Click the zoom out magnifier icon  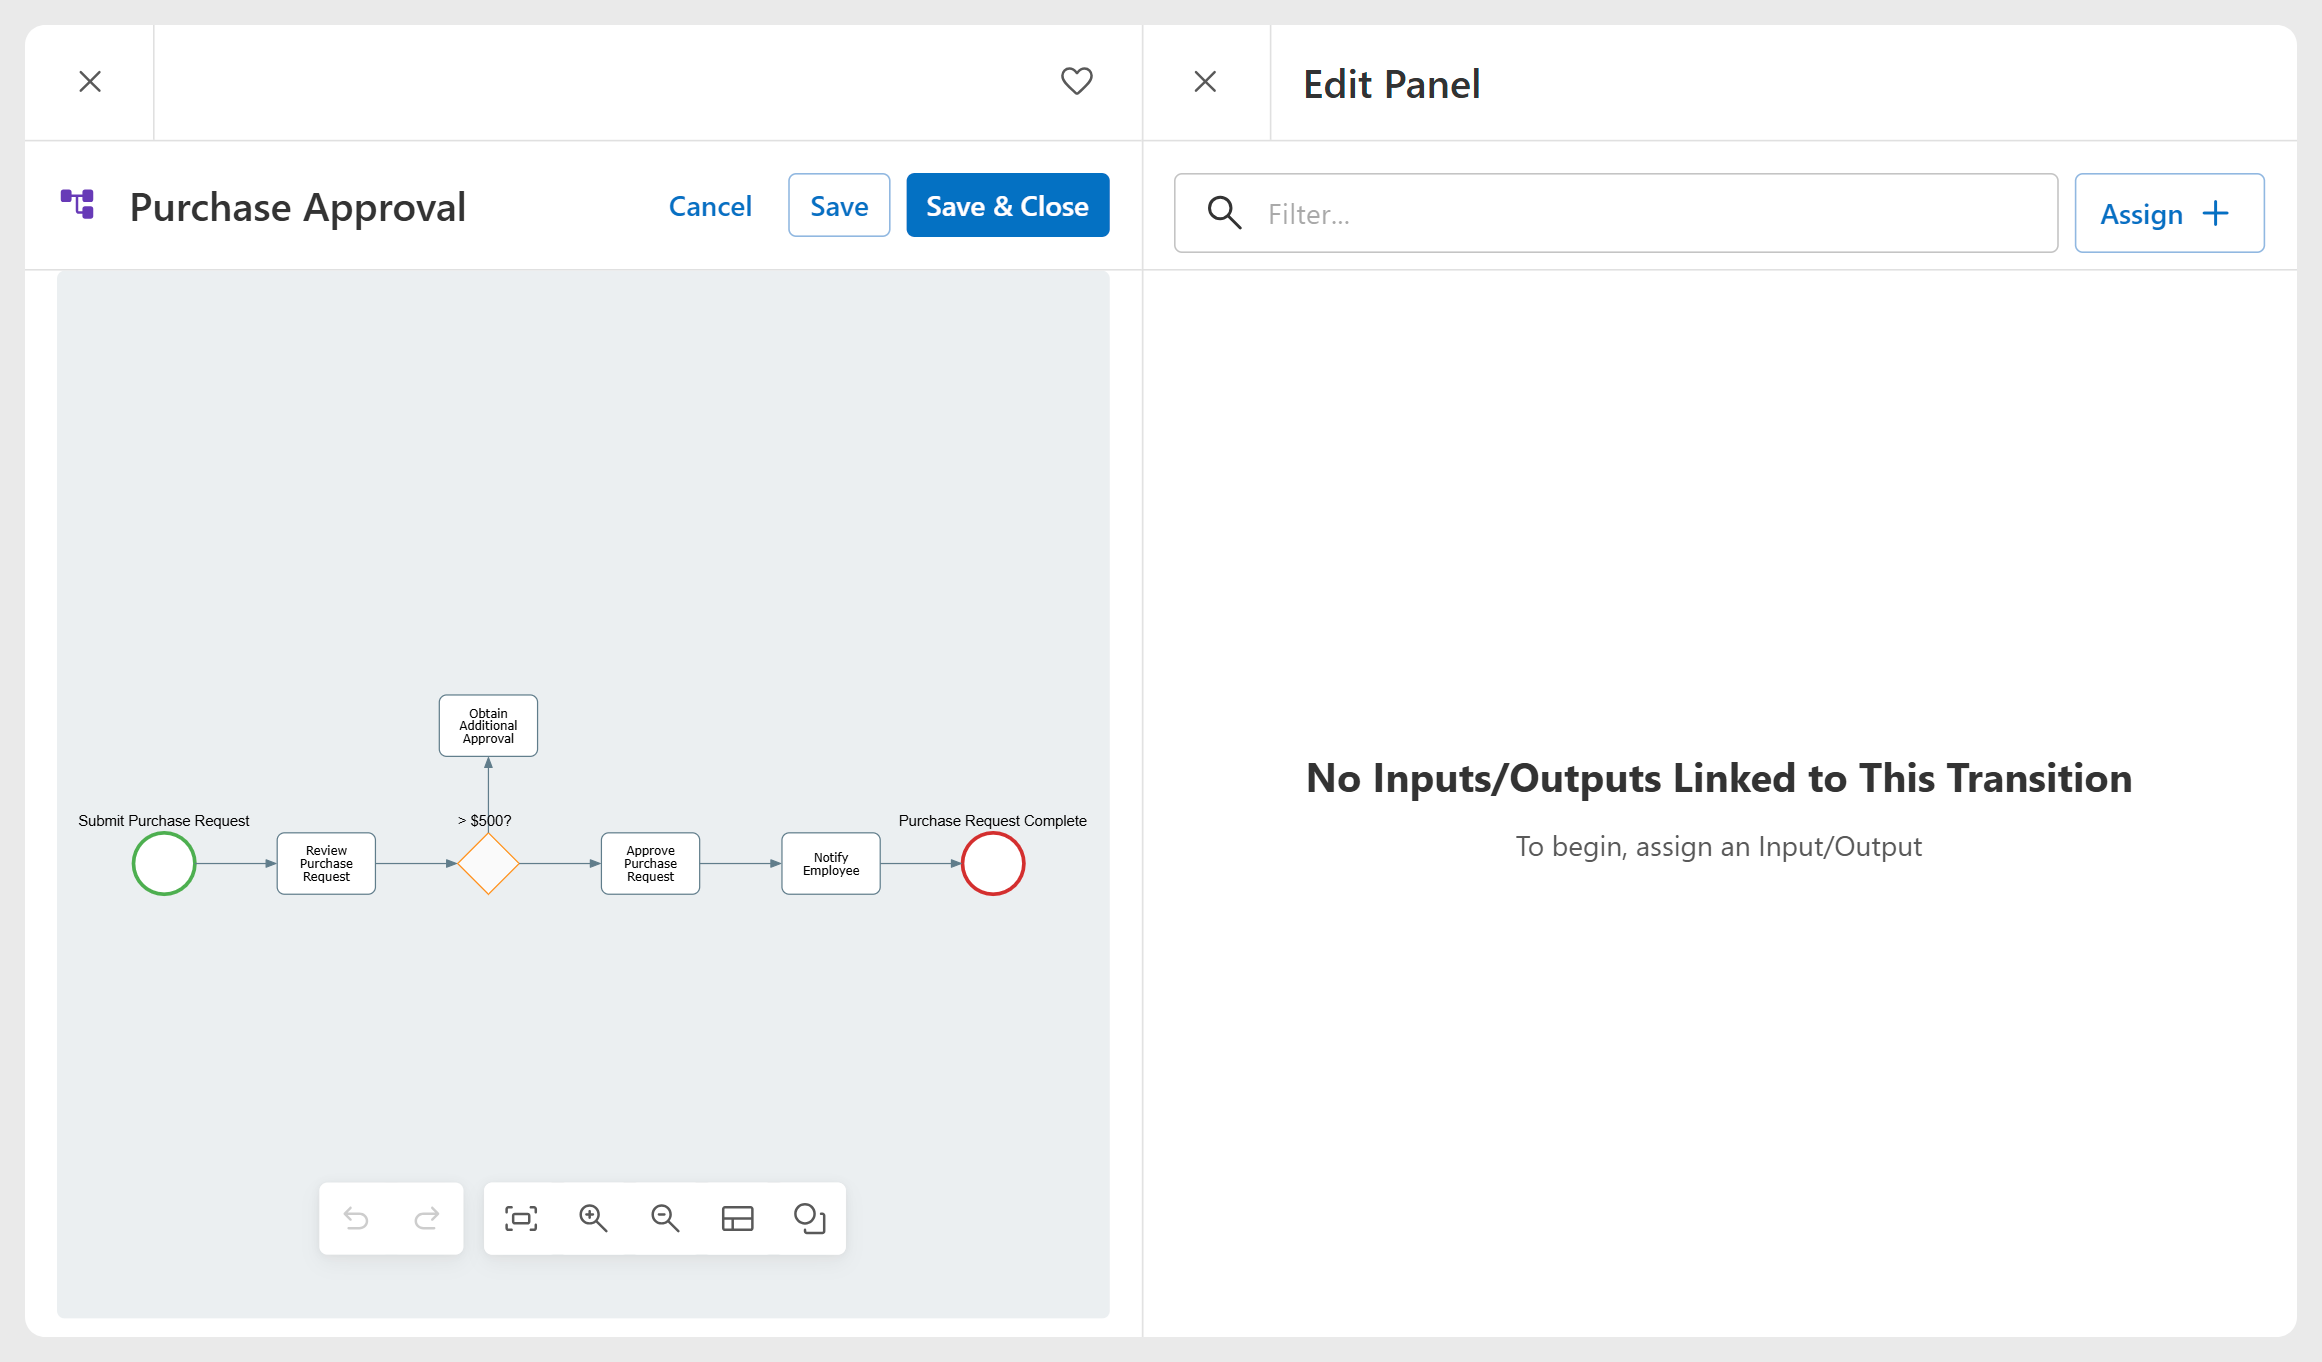pos(665,1218)
